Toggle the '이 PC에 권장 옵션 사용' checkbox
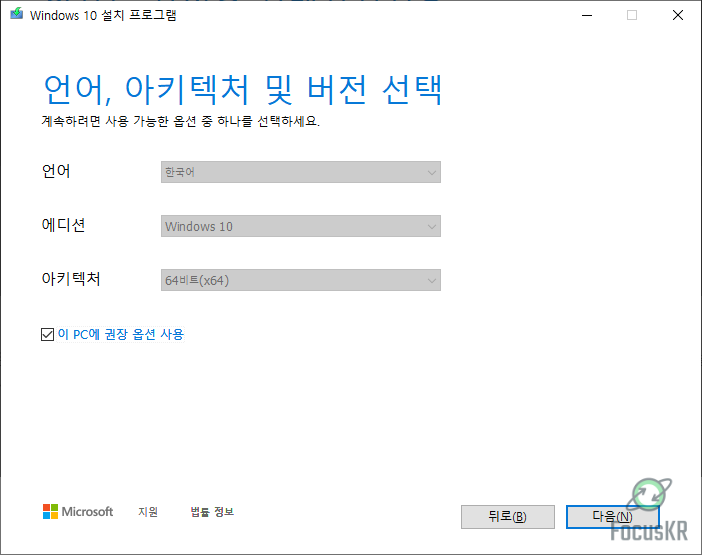 point(47,334)
